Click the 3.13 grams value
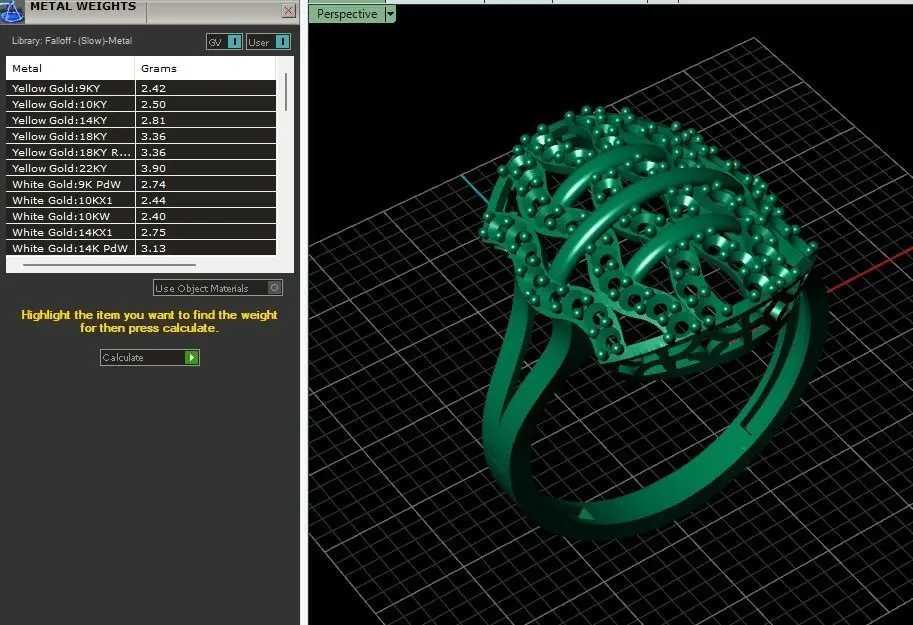The image size is (913, 625). click(x=154, y=248)
